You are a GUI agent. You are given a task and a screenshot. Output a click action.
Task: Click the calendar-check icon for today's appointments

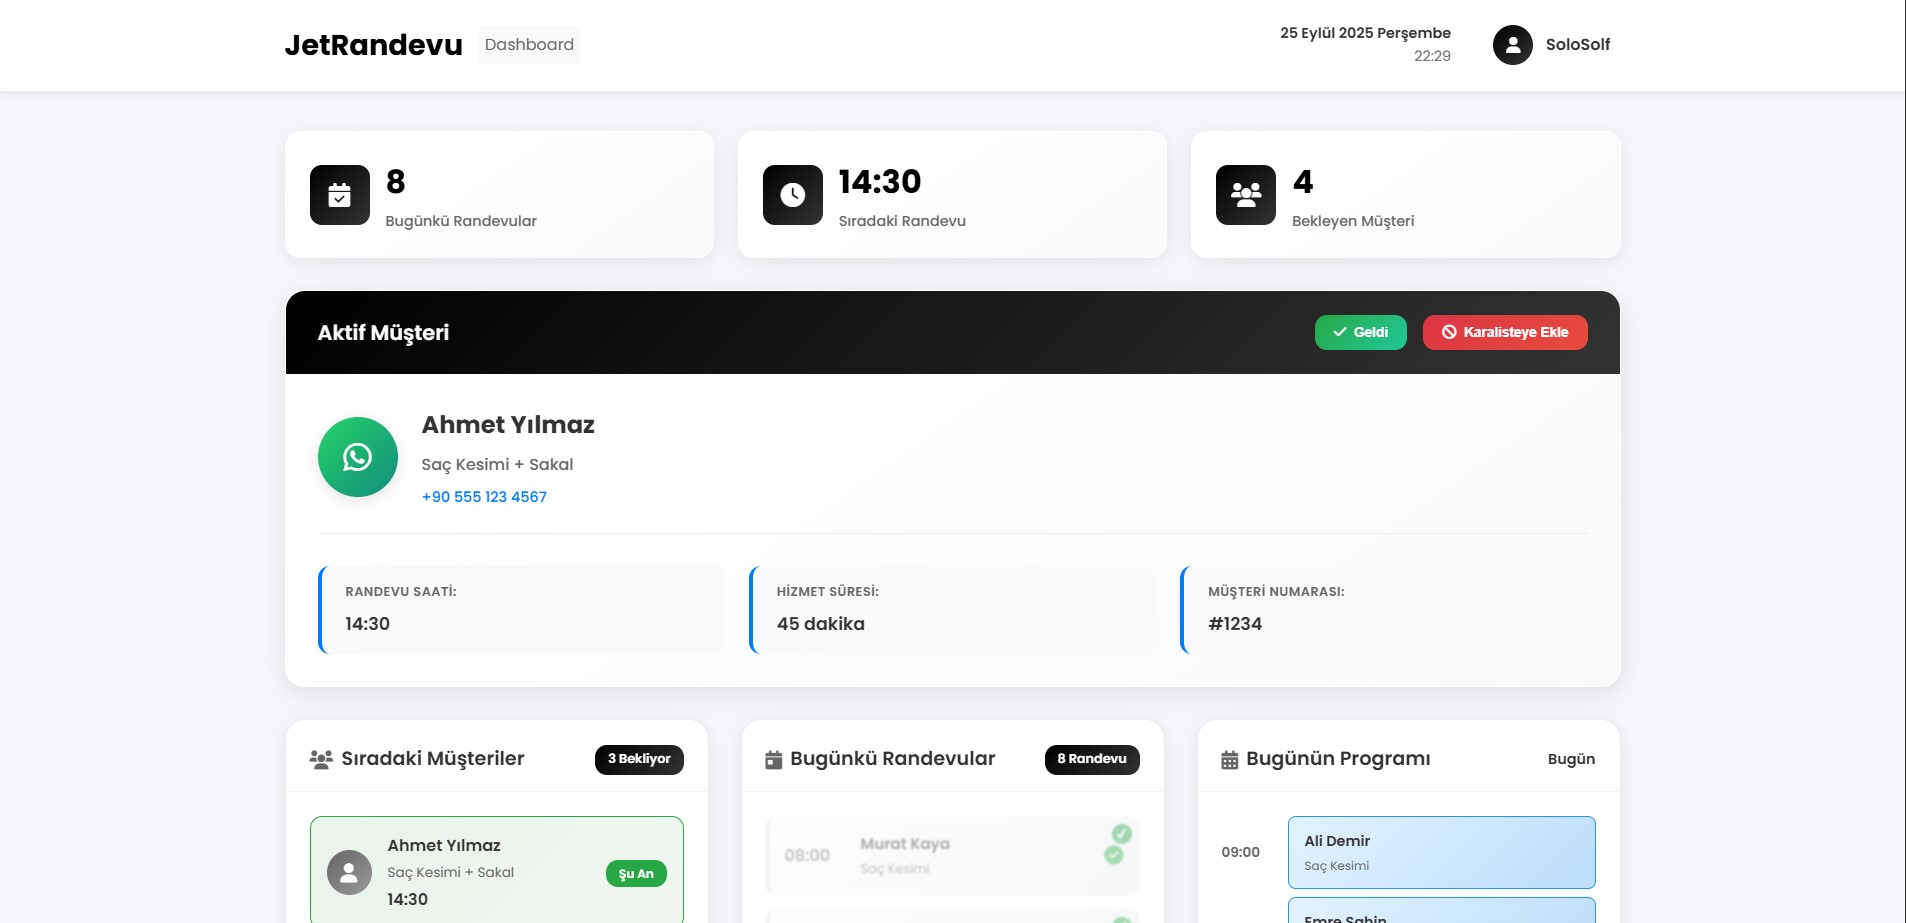(x=339, y=195)
